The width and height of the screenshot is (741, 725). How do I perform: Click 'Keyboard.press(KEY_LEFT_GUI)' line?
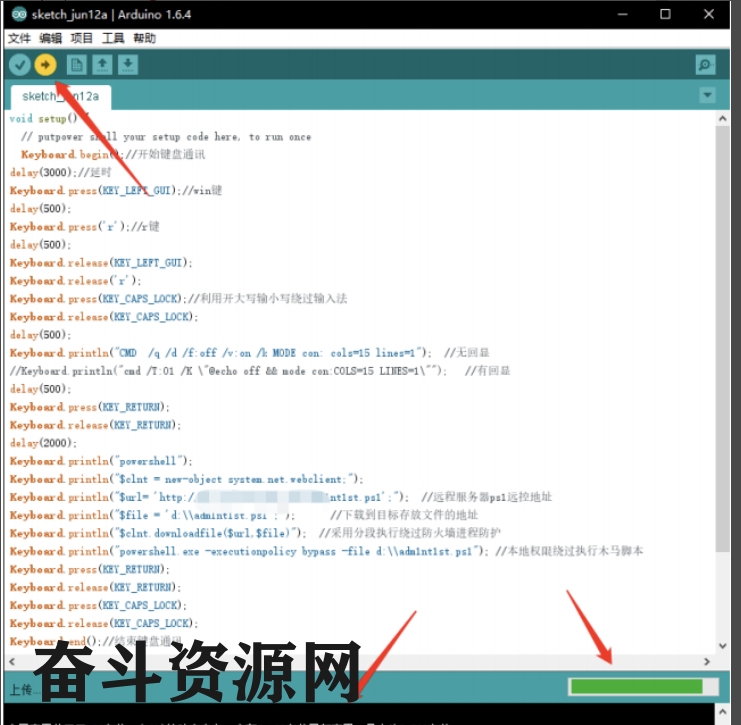click(116, 190)
